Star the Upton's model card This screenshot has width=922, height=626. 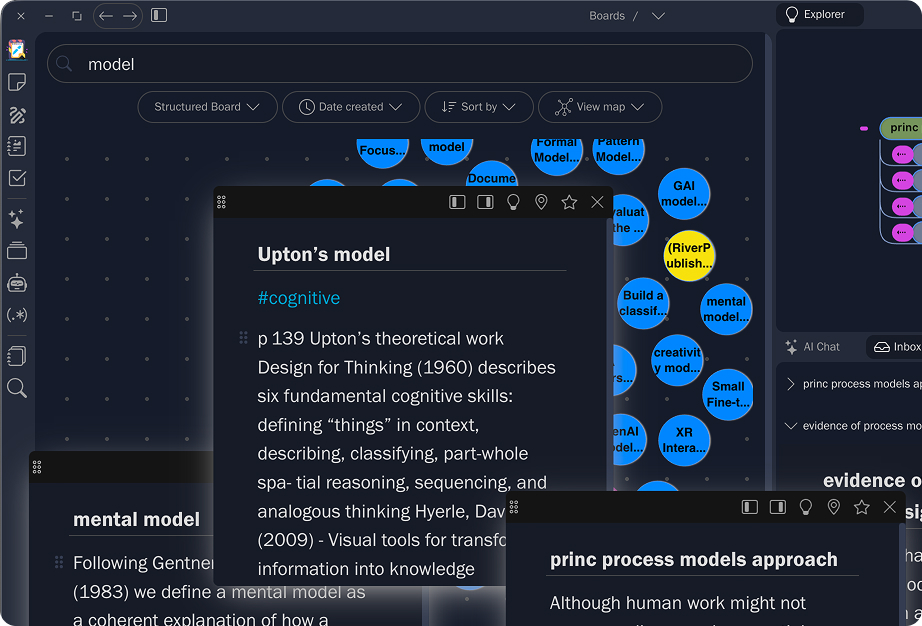pos(569,202)
